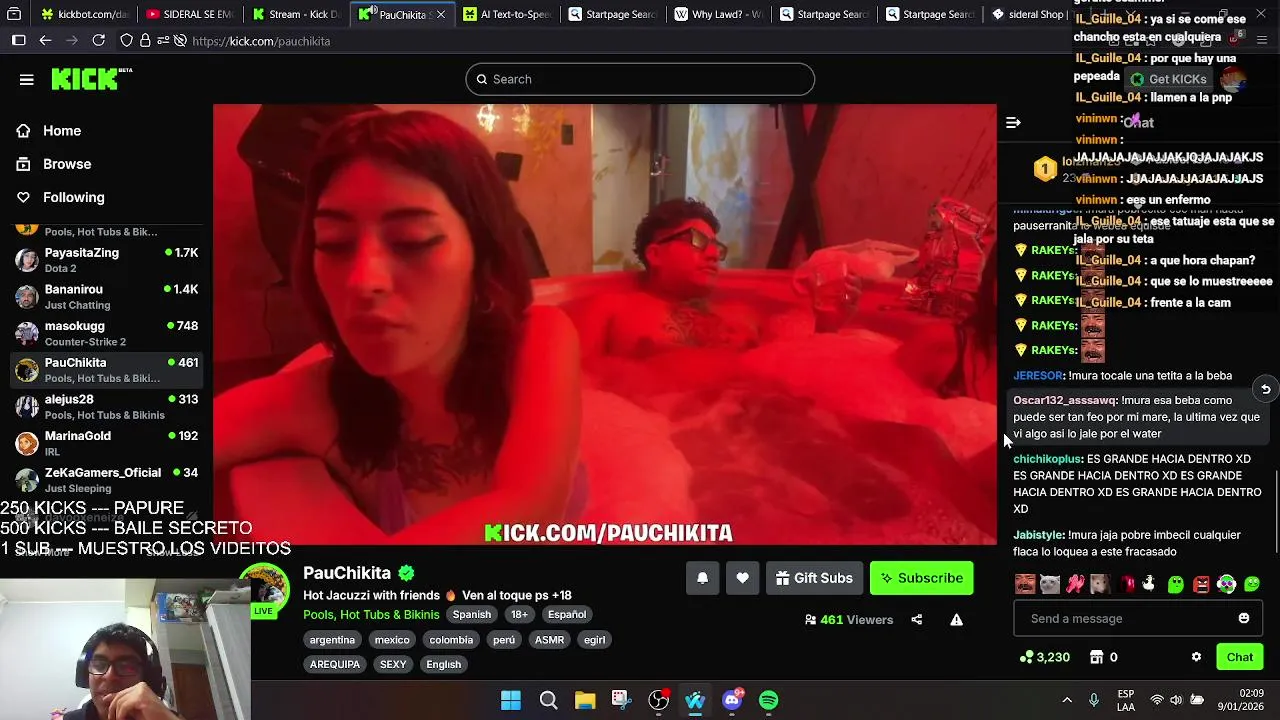Image resolution: width=1280 pixels, height=720 pixels.
Task: Click the argentina tag
Action: (x=332, y=640)
